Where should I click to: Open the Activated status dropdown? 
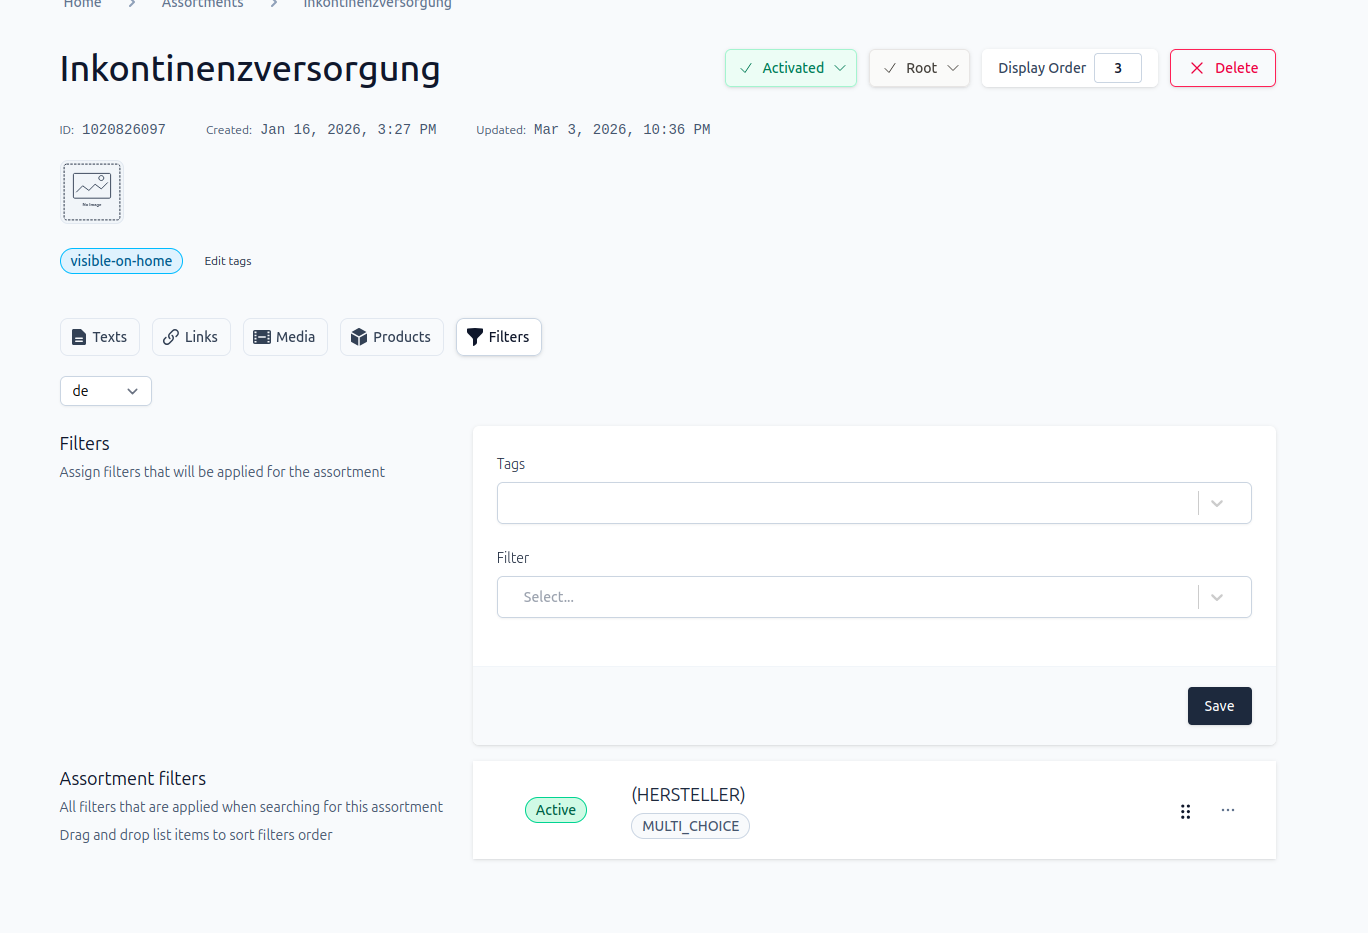[x=791, y=68]
